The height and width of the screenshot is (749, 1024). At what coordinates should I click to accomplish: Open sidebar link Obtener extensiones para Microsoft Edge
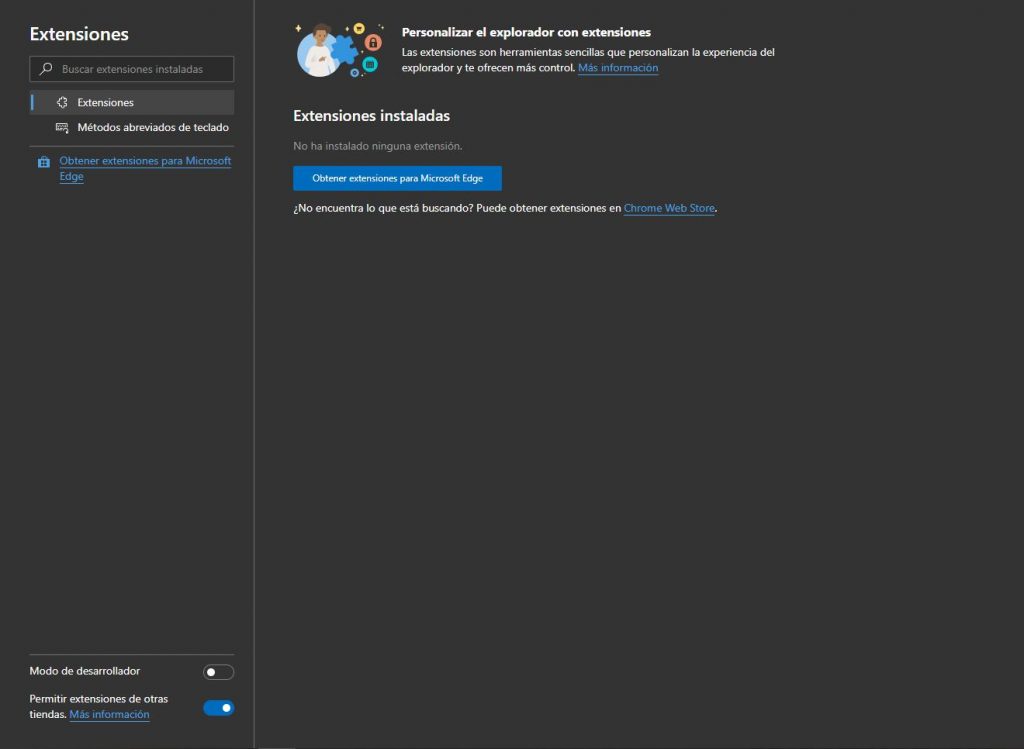pos(145,168)
